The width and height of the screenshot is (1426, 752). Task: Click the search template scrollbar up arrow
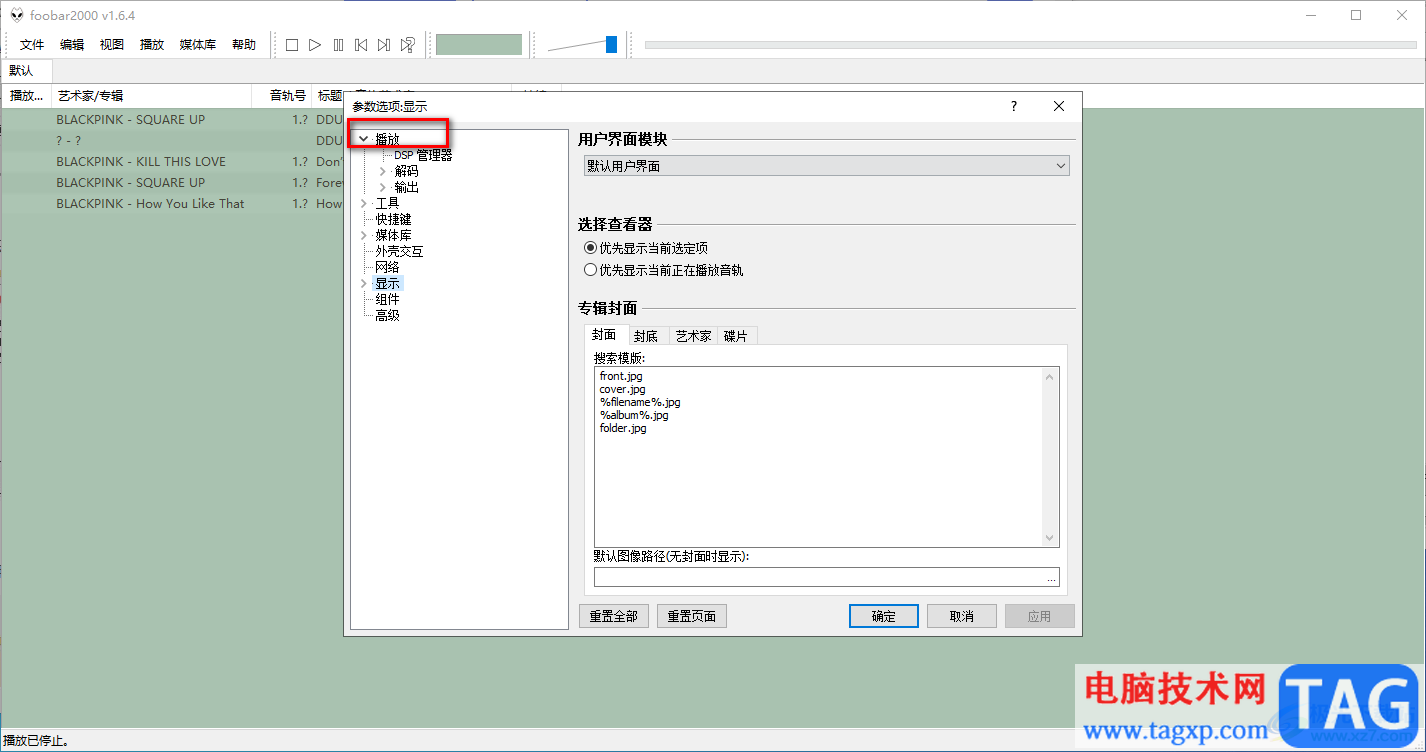click(1050, 376)
